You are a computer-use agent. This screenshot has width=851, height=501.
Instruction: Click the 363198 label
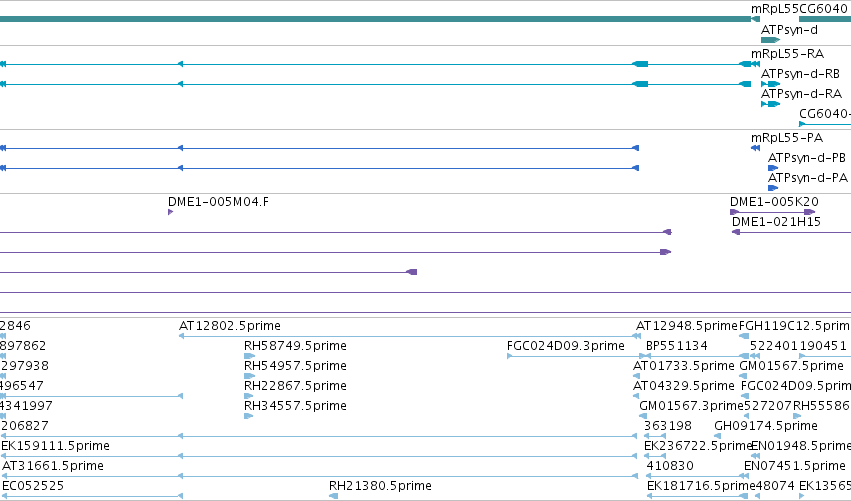click(x=668, y=426)
